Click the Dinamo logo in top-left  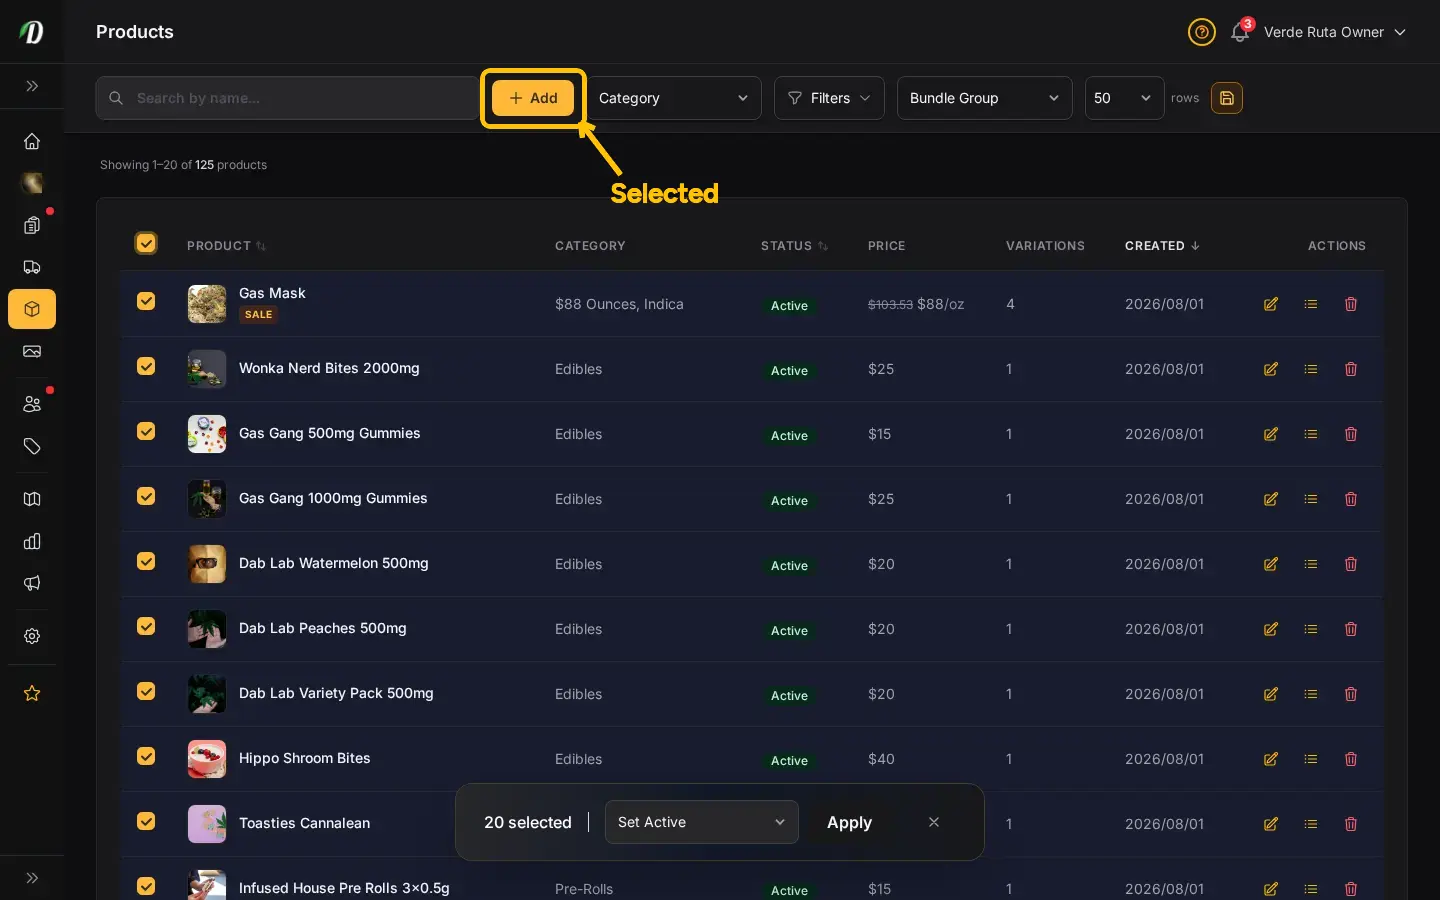click(32, 32)
